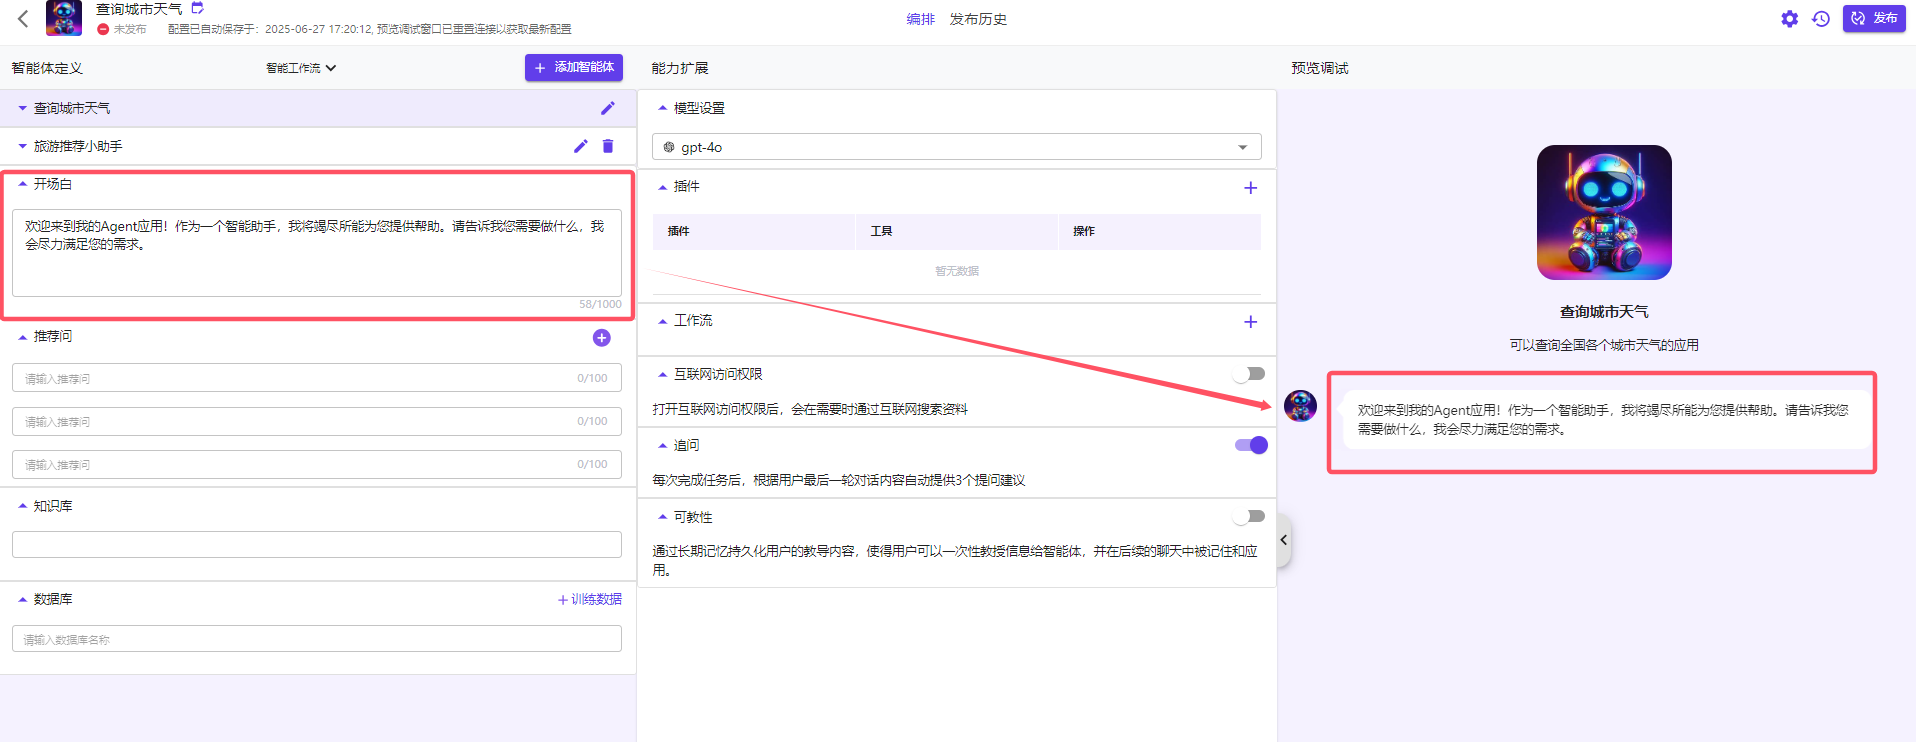
Task: Collapse the 推荐问 section
Action: tap(22, 337)
